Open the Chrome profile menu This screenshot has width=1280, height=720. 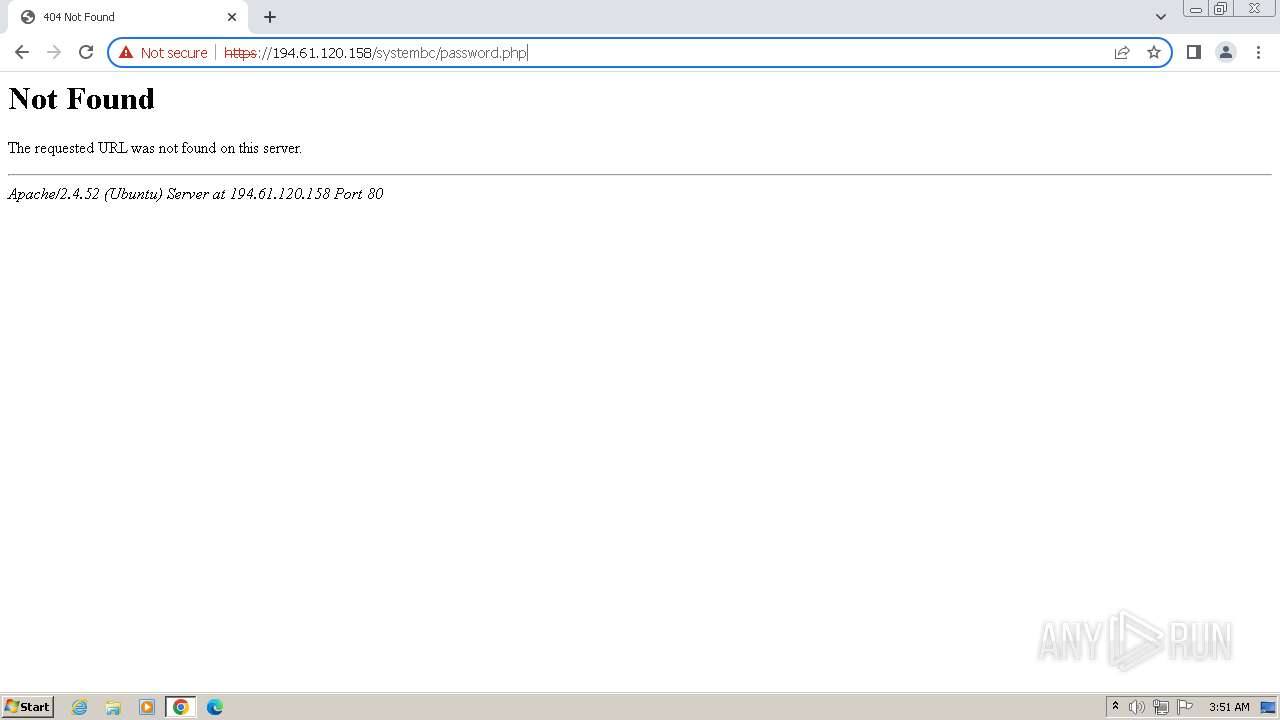click(1225, 52)
